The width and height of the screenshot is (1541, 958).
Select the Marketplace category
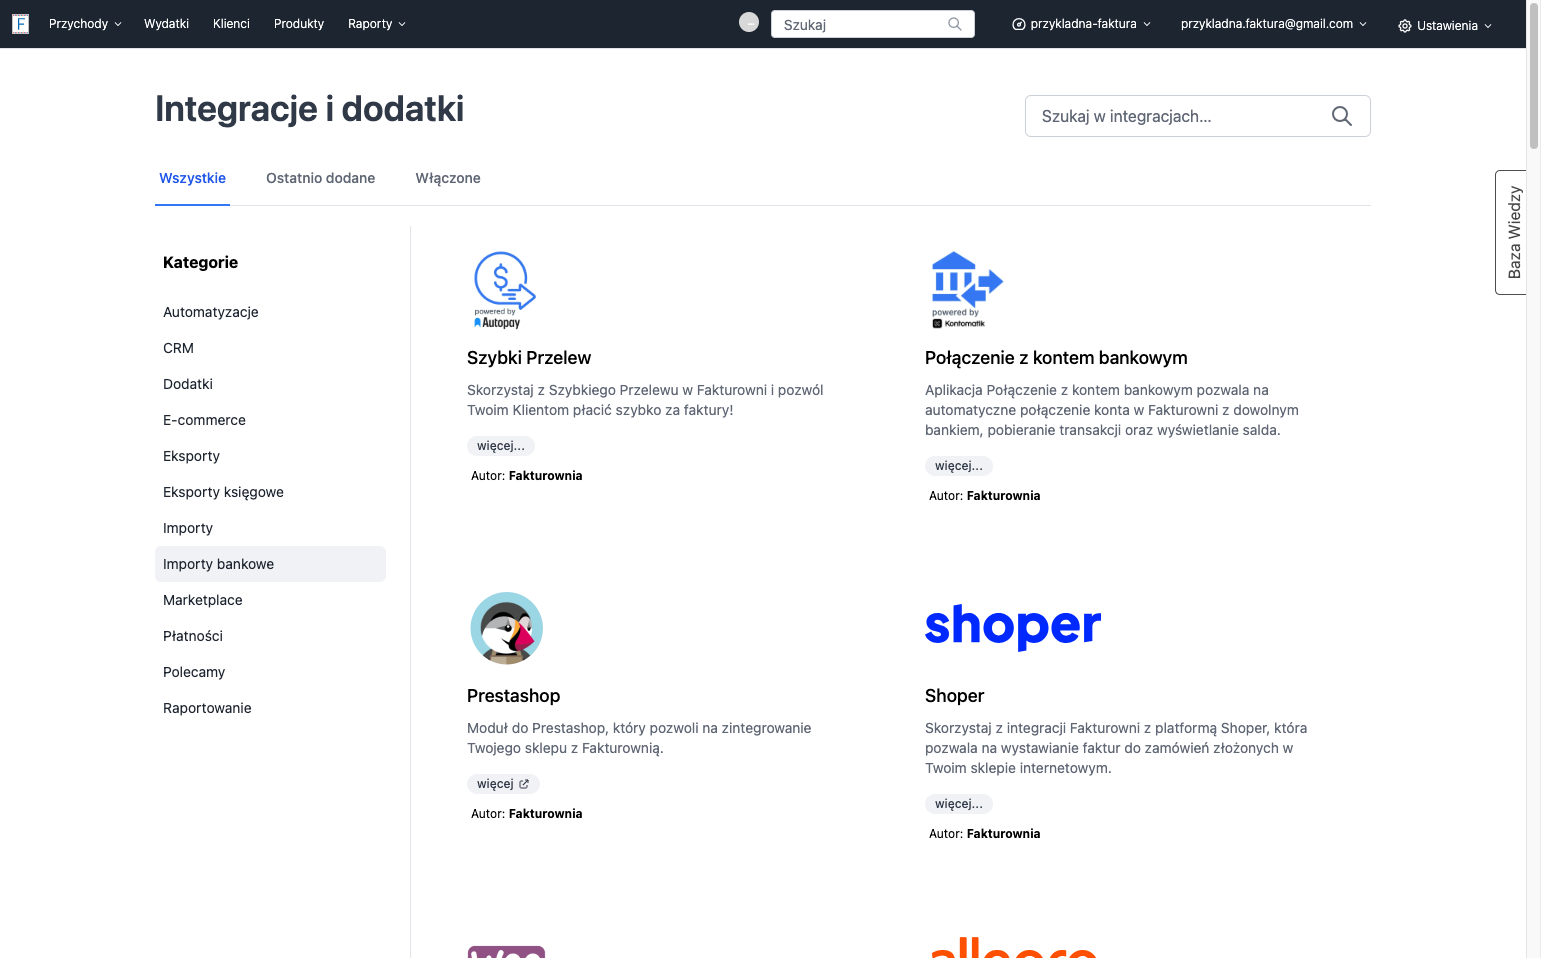270,600
